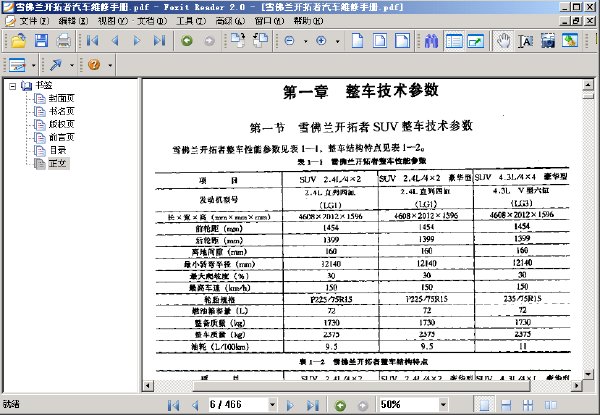The width and height of the screenshot is (600, 415).
Task: Open the 帮助 menu
Action: tap(308, 21)
